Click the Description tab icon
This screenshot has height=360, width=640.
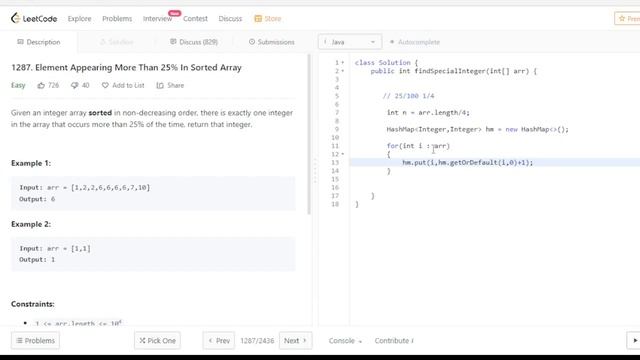point(20,42)
